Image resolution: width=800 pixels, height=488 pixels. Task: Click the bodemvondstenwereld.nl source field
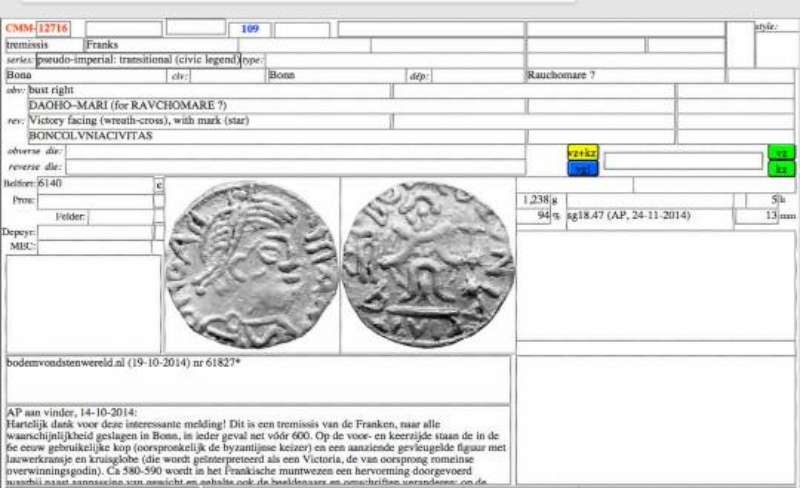click(x=258, y=380)
